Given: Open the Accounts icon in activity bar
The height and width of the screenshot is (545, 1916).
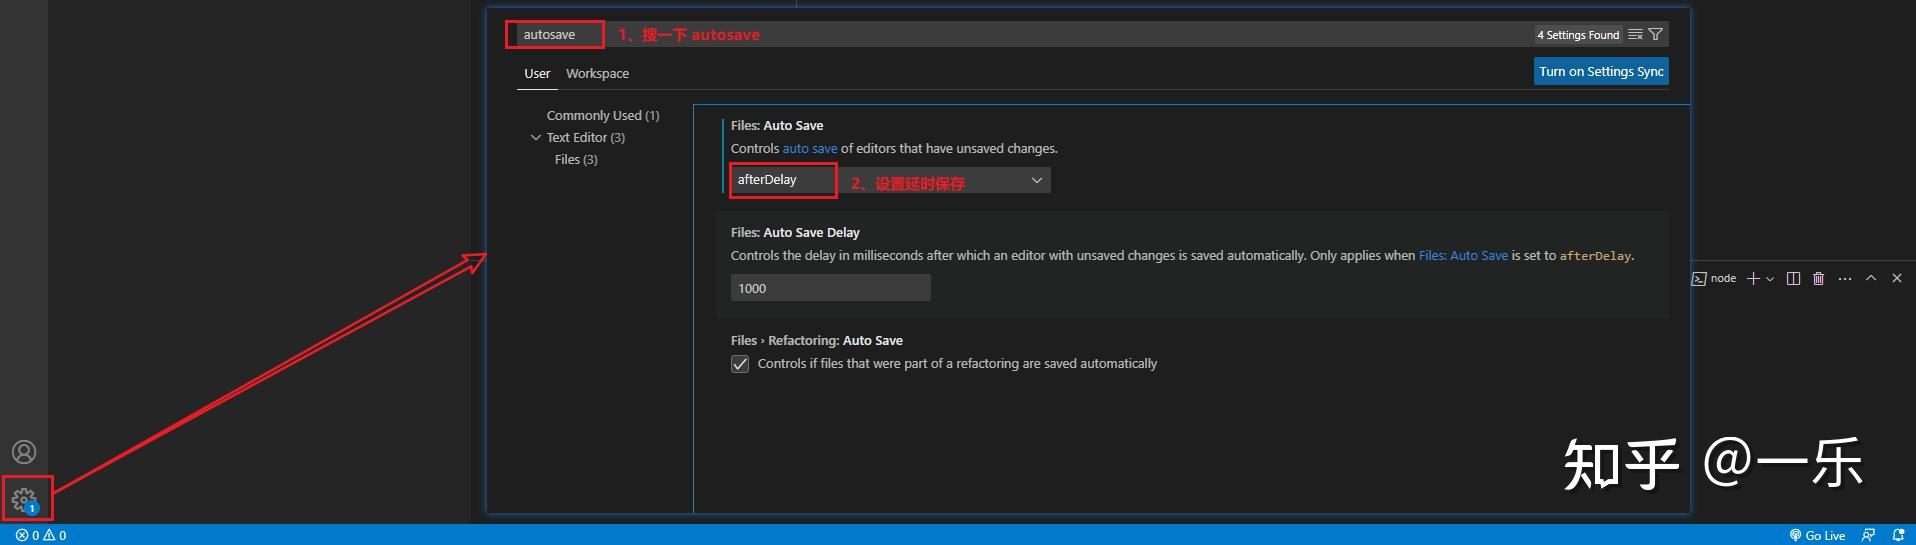Looking at the screenshot, I should point(24,452).
